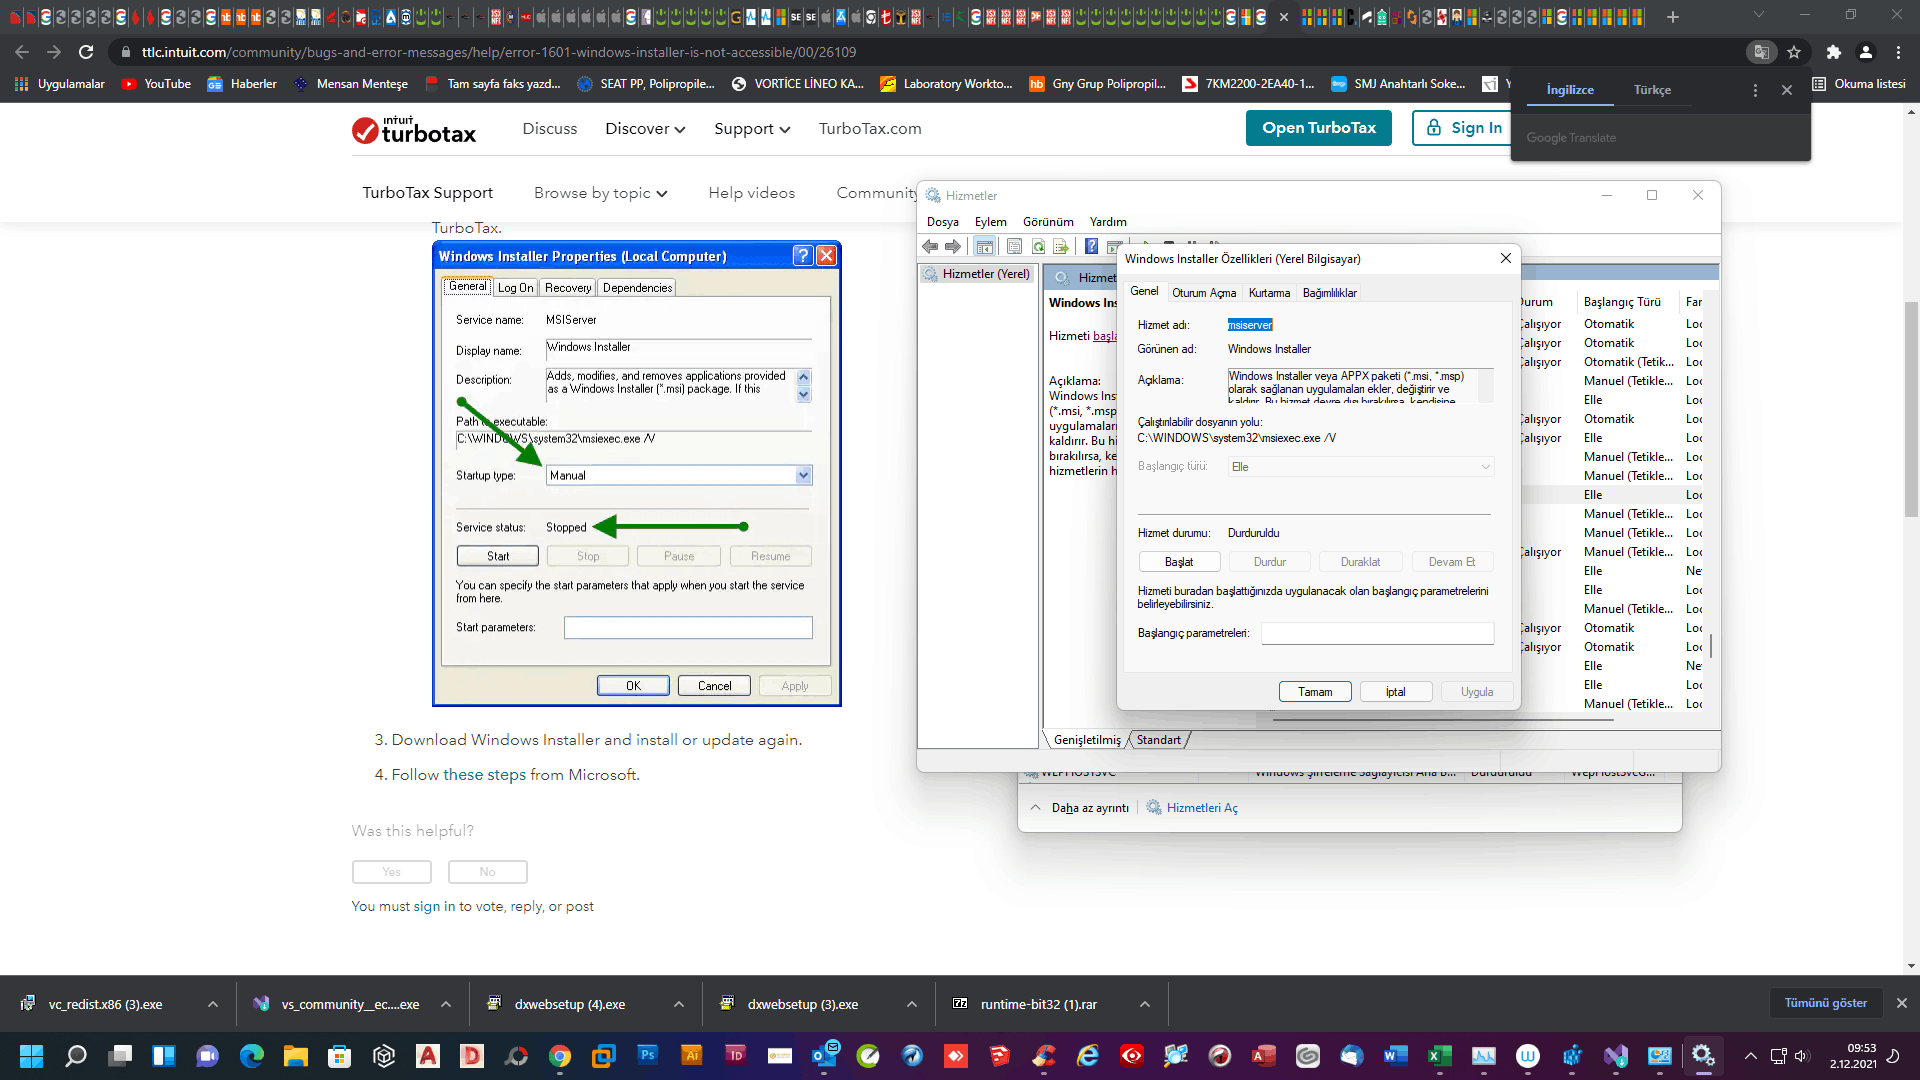1920x1080 pixels.
Task: Open Microsoft Edge from the taskbar
Action: pyautogui.click(x=252, y=1056)
